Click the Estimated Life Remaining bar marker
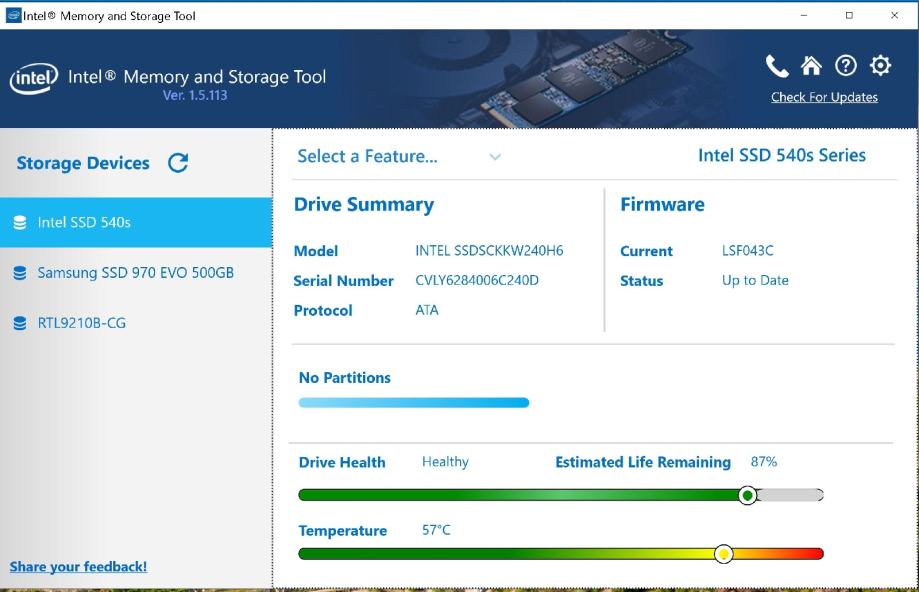 pyautogui.click(x=747, y=495)
